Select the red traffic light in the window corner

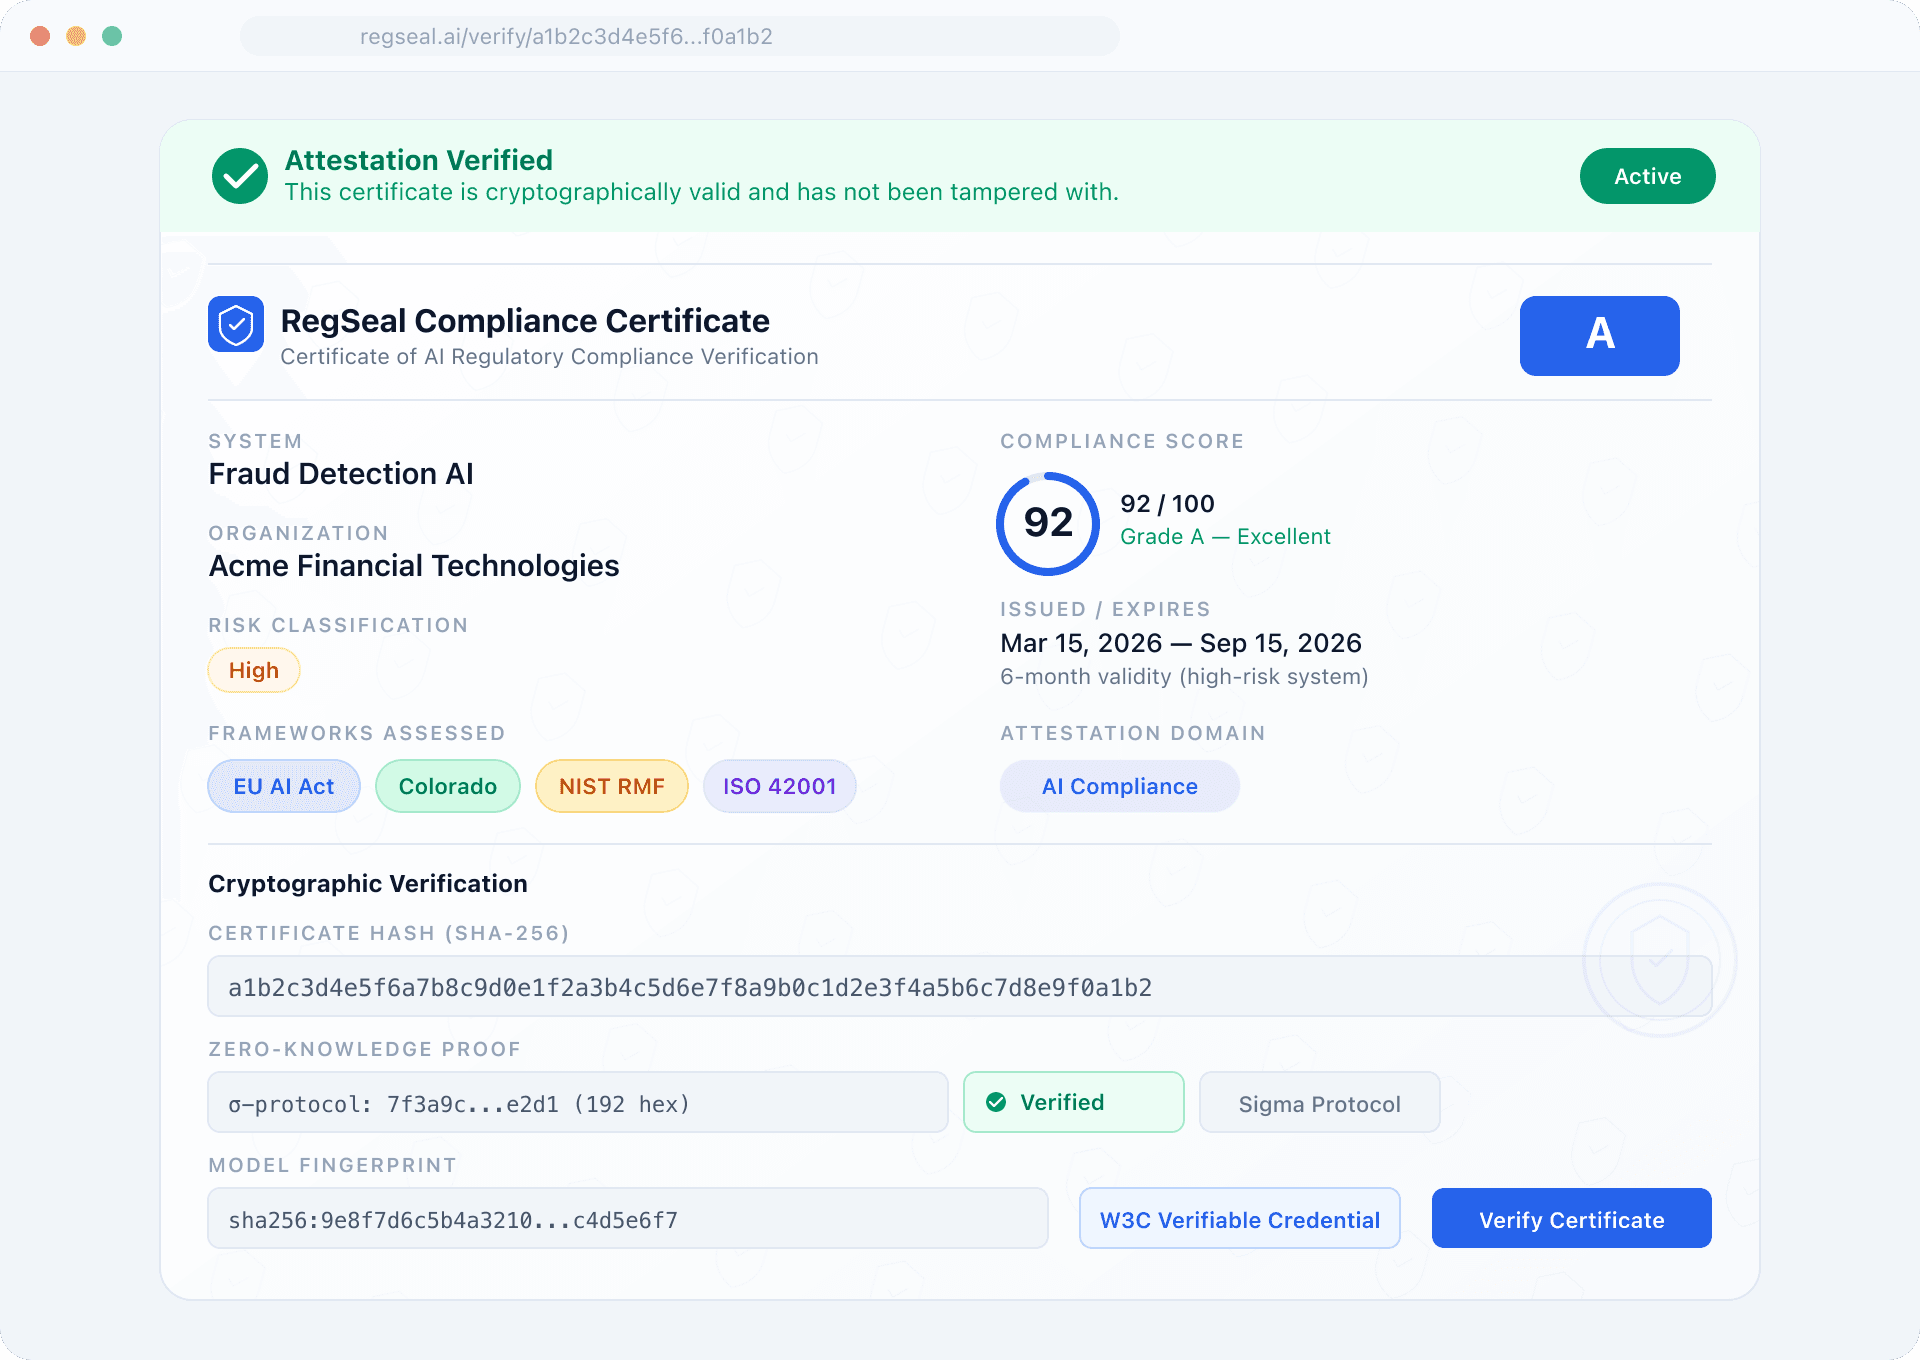(38, 35)
